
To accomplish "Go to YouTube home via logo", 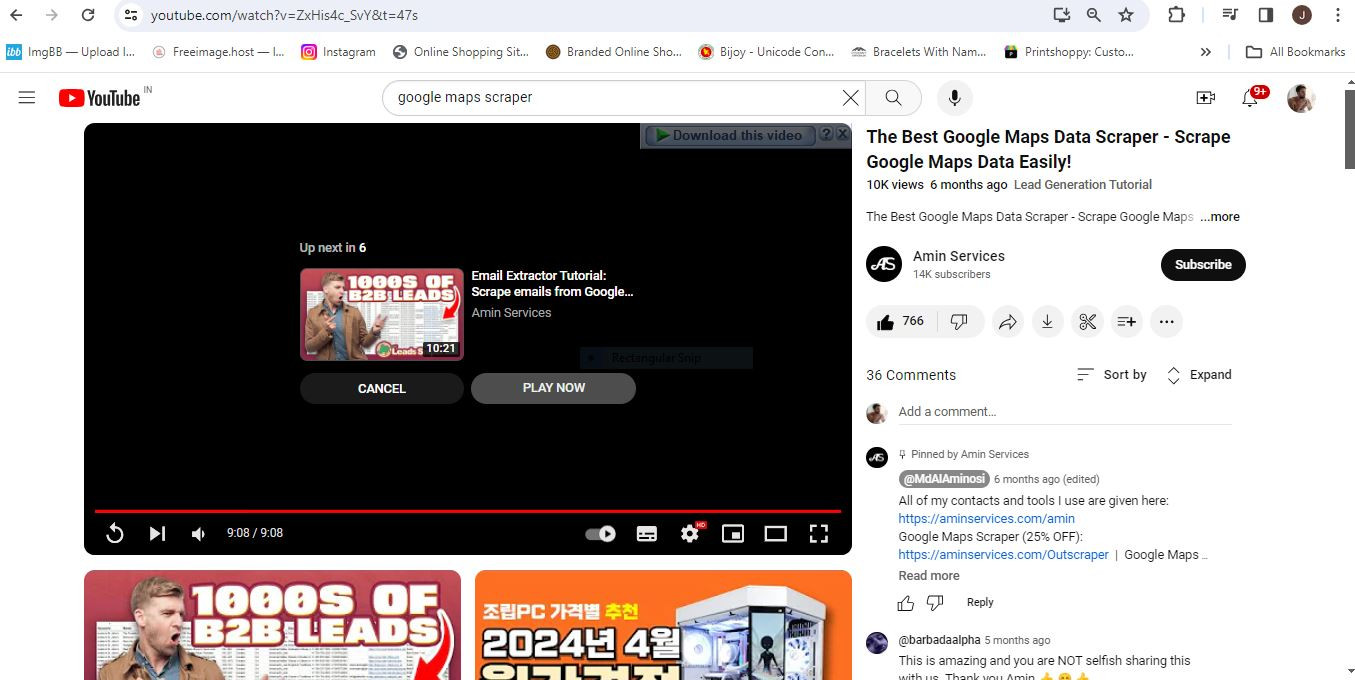I will click(99, 97).
